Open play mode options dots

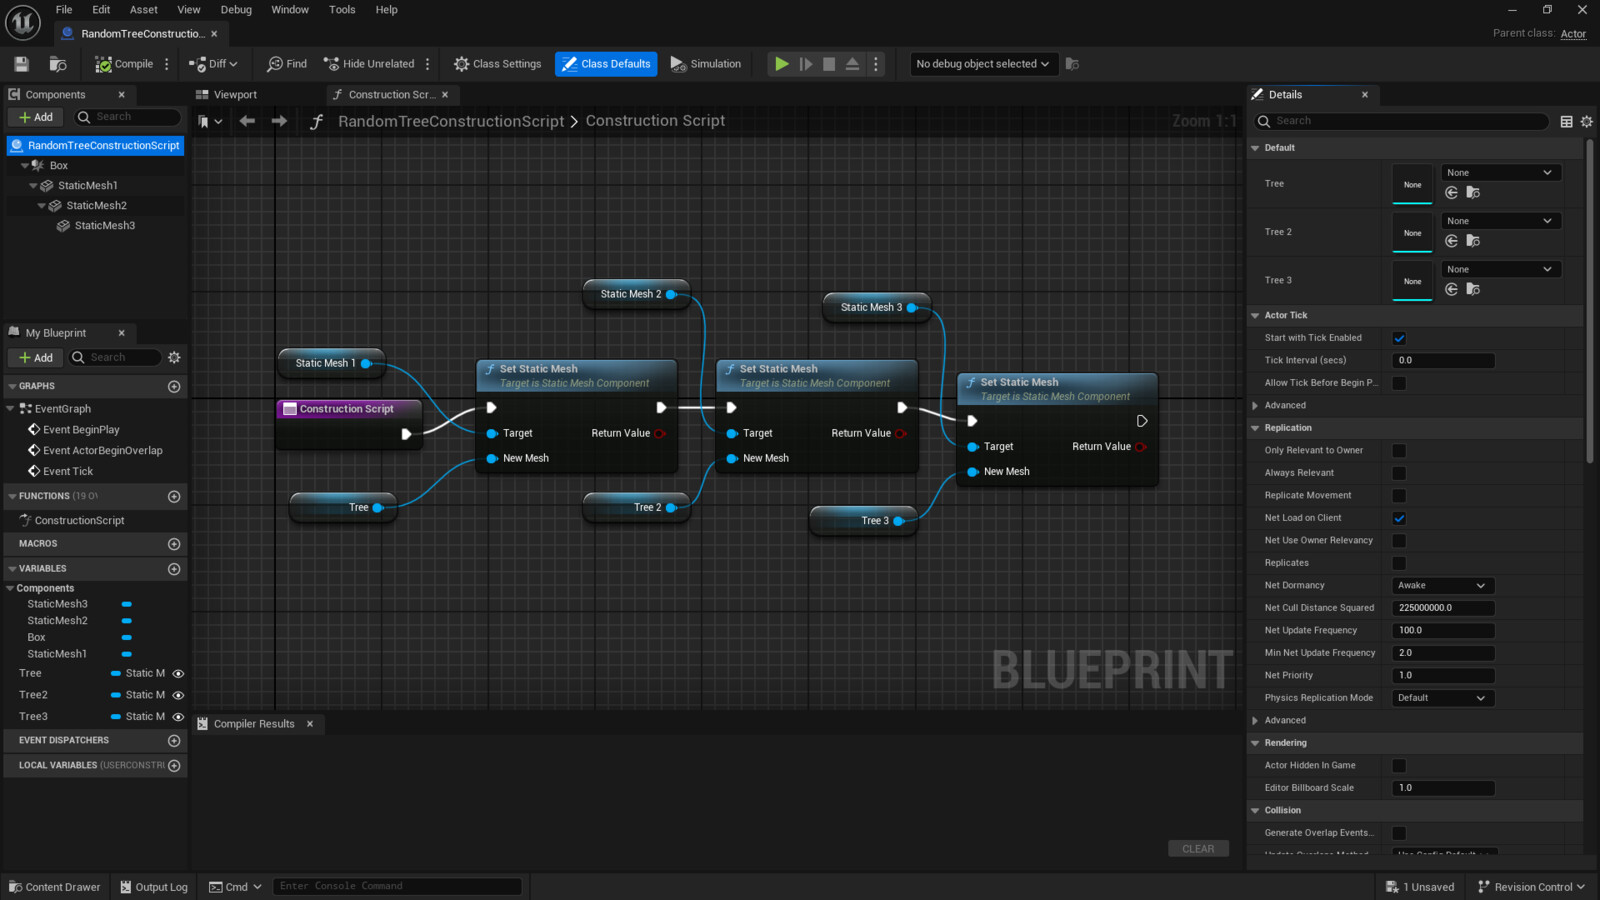click(876, 64)
